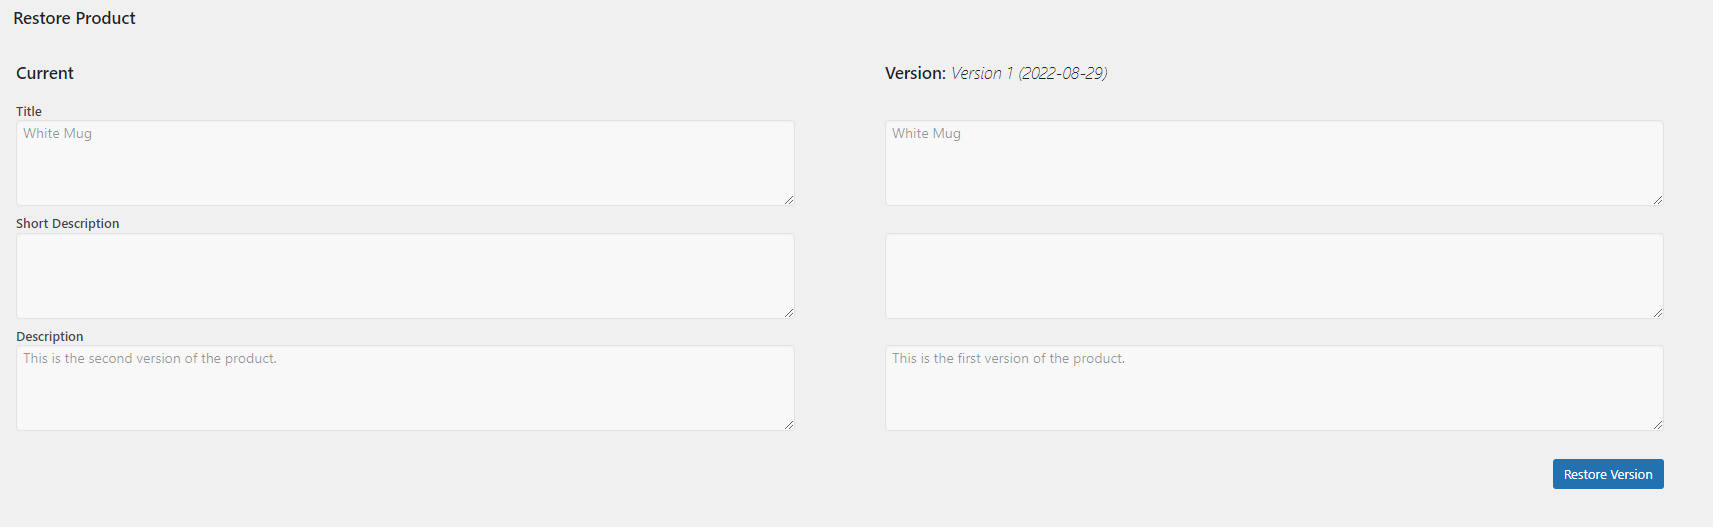
Task: Click resize grip on Version 1 Description box
Action: [x=1658, y=425]
